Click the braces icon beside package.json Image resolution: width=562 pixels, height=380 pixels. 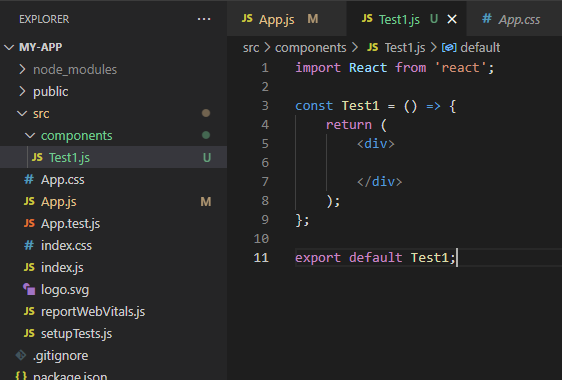coord(21,375)
